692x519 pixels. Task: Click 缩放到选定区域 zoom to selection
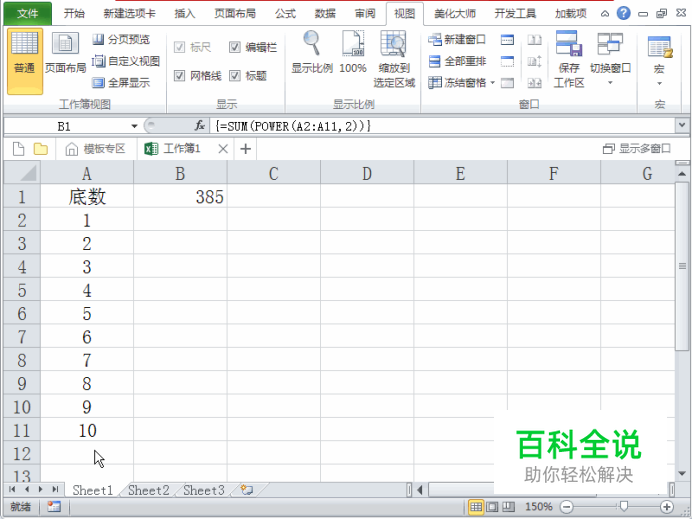point(394,59)
